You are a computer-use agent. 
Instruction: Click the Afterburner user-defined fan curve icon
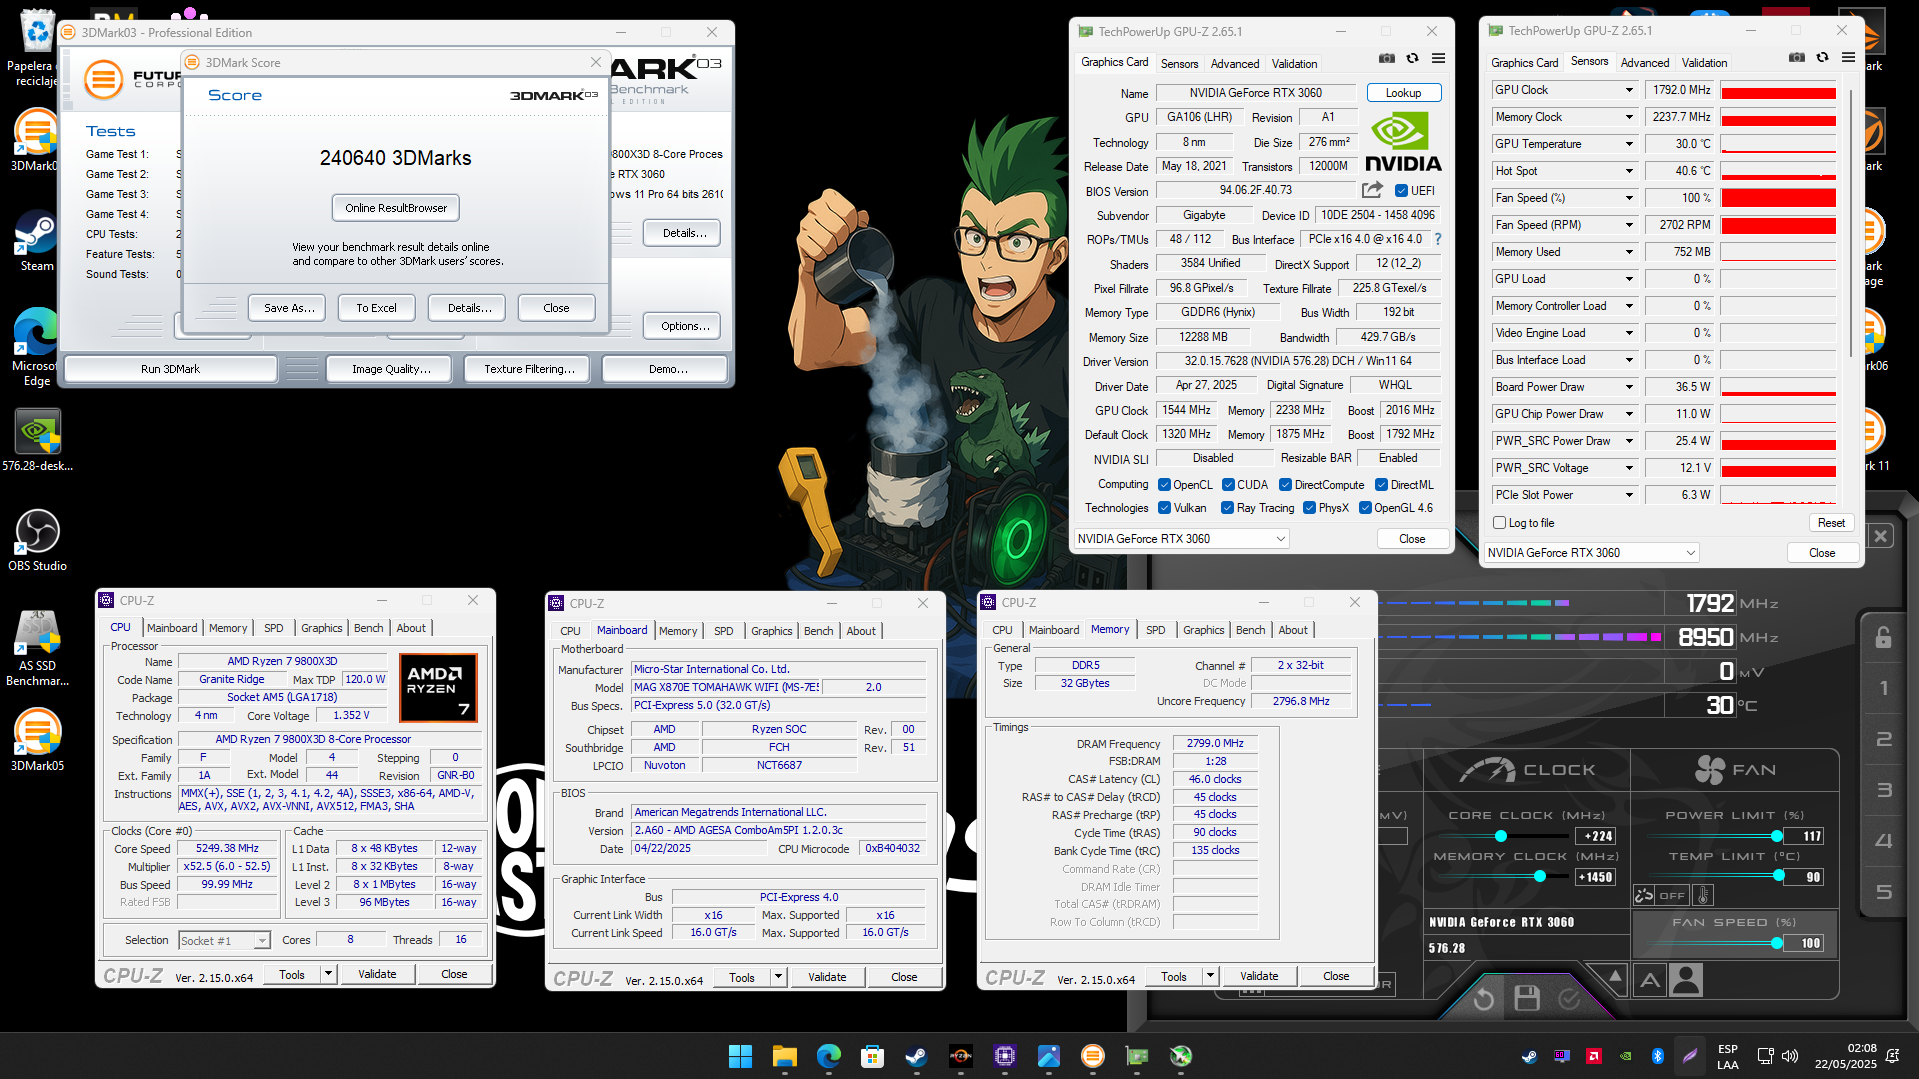1686,980
